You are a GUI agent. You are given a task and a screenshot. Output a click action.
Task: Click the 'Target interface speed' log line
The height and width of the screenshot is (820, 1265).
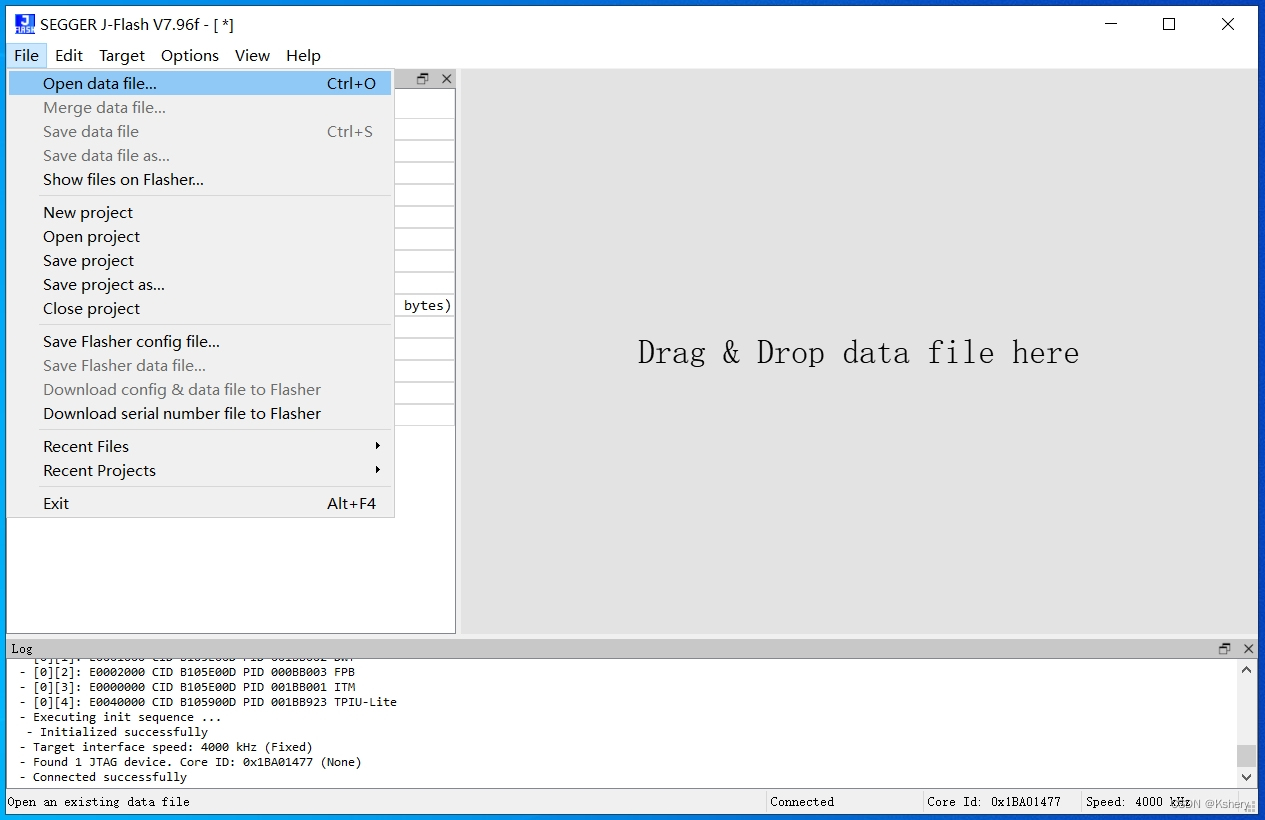[x=166, y=747]
